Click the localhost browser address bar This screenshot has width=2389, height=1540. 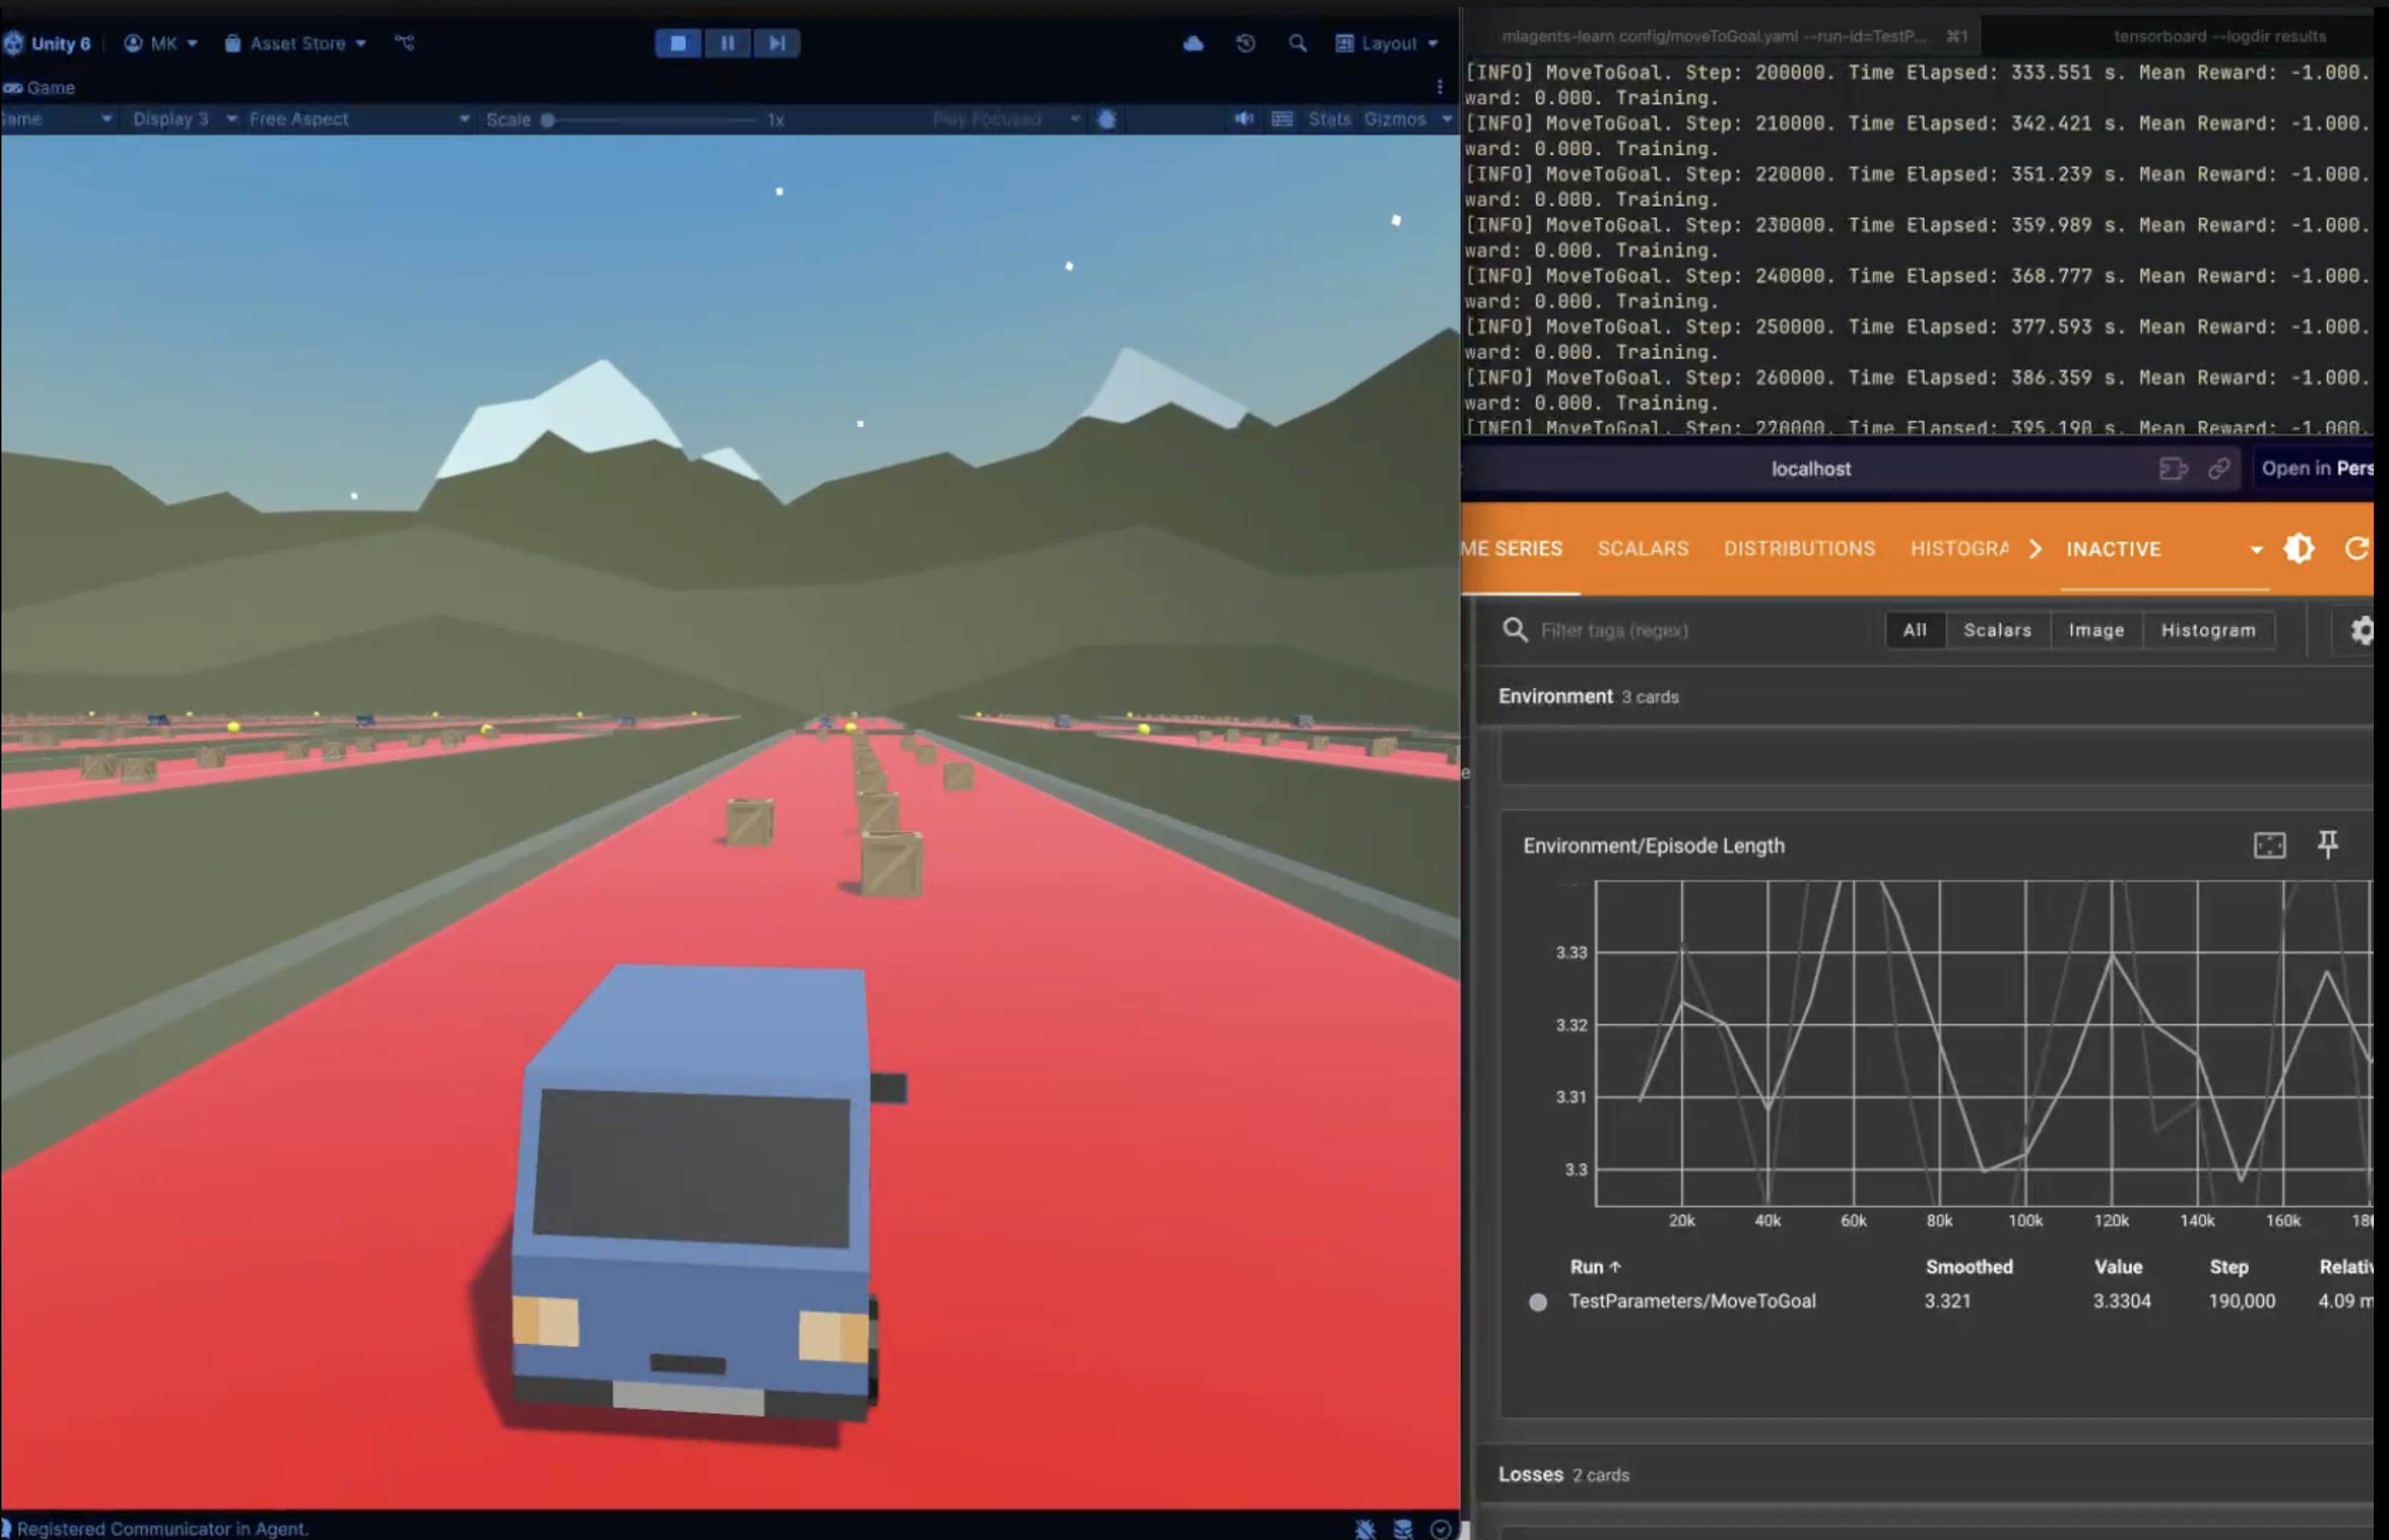[1810, 468]
